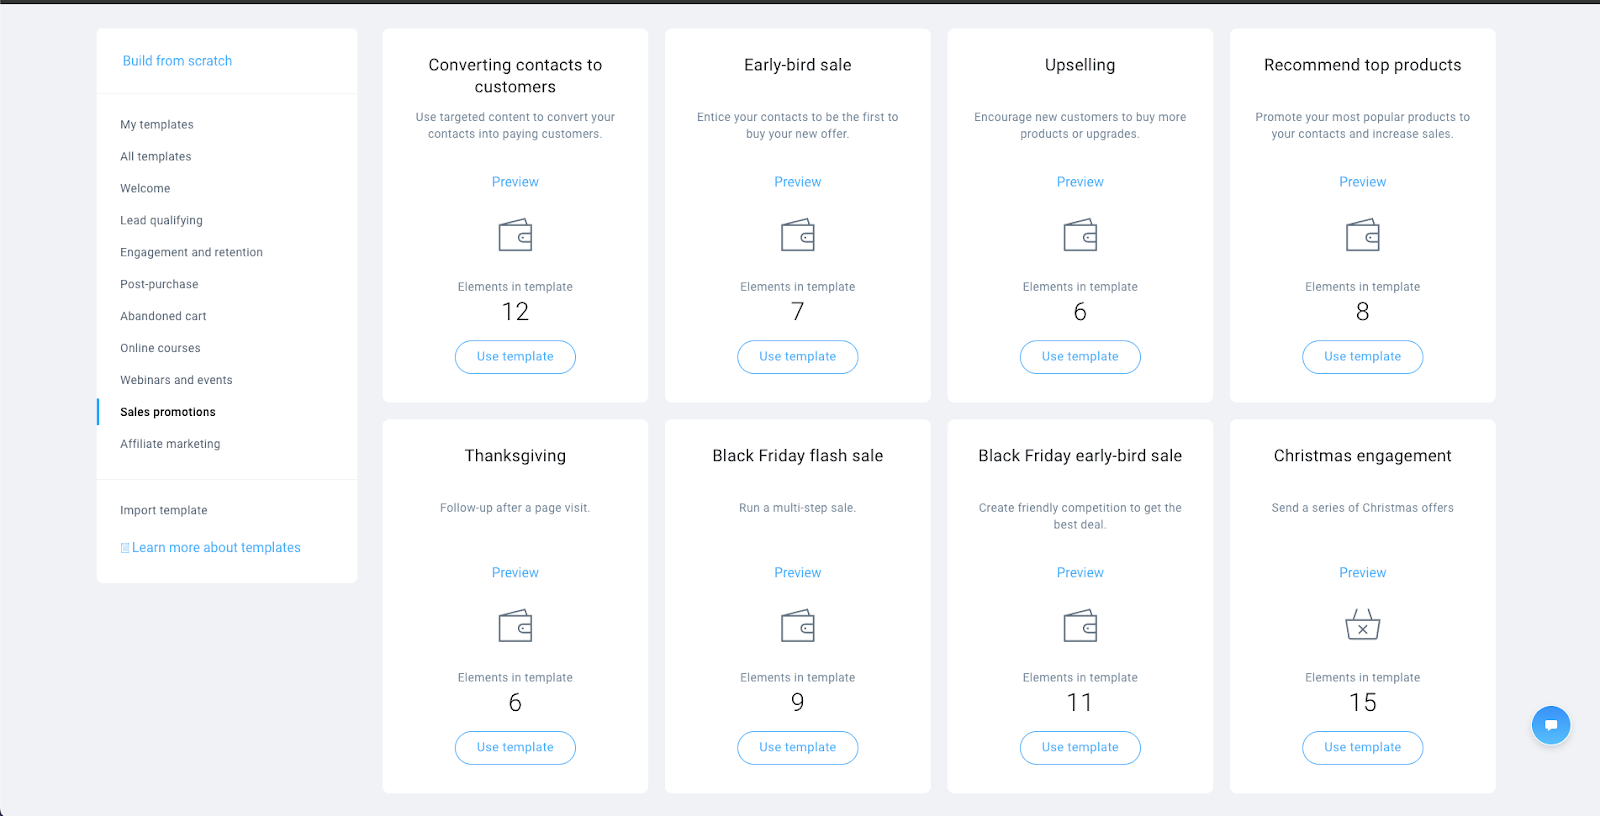Image resolution: width=1600 pixels, height=816 pixels.
Task: Click the wallet icon on Early-bird sale card
Action: click(x=797, y=234)
